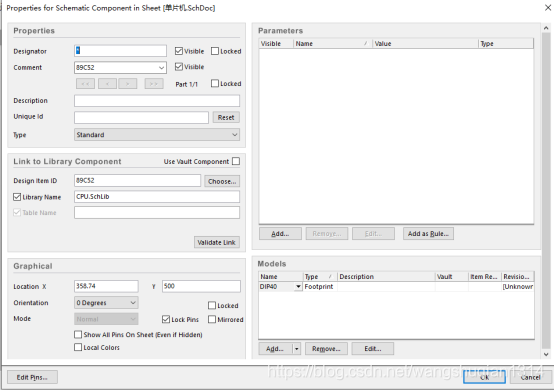
Task: Toggle Graphical Locked checkbox
Action: (212, 305)
